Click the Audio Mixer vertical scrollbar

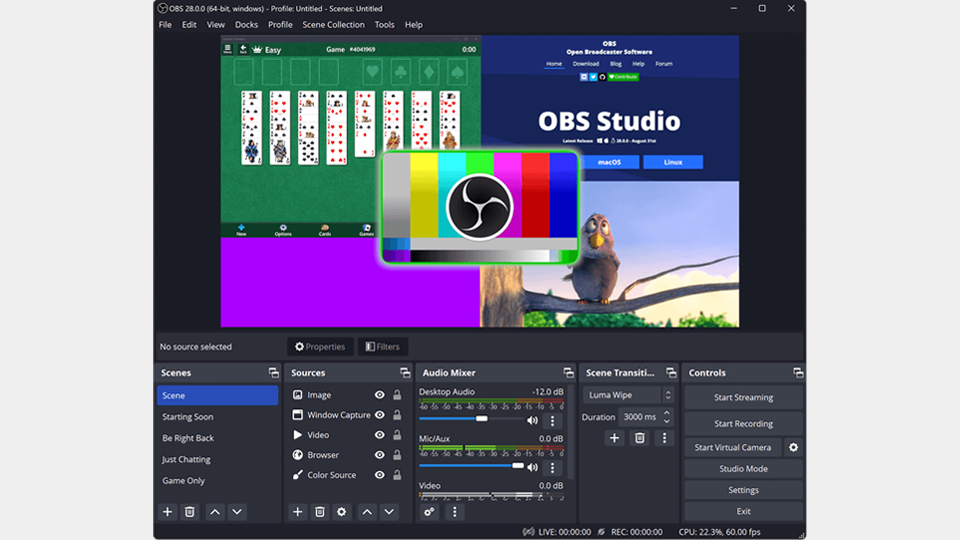(x=571, y=432)
